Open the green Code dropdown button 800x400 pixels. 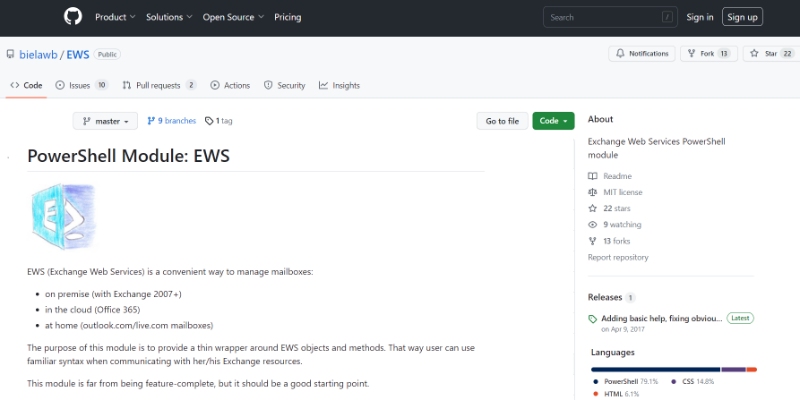[x=553, y=121]
